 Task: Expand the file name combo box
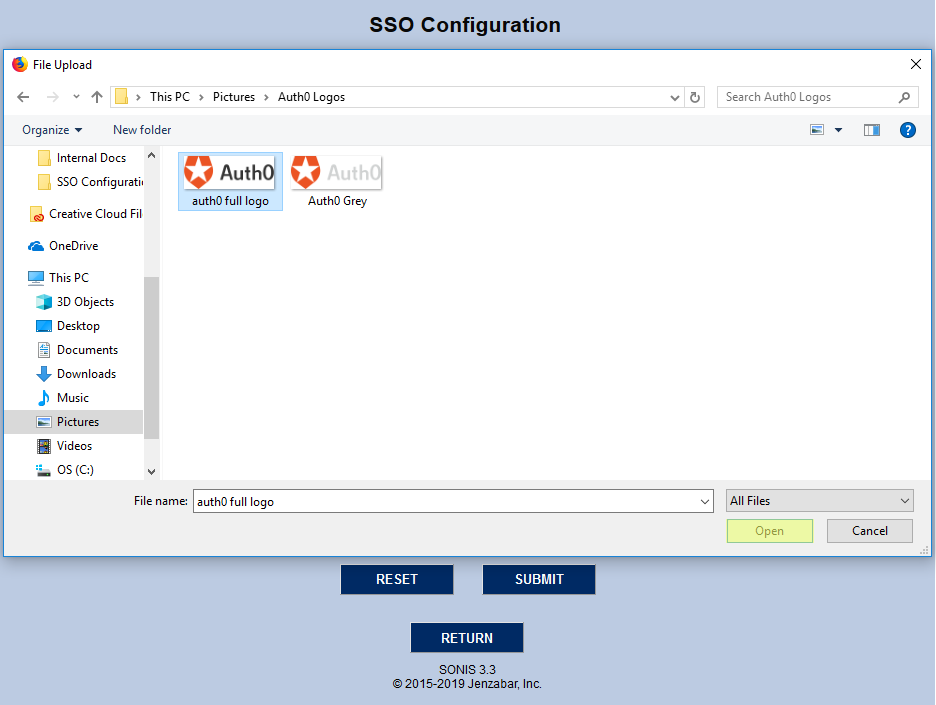coord(705,500)
